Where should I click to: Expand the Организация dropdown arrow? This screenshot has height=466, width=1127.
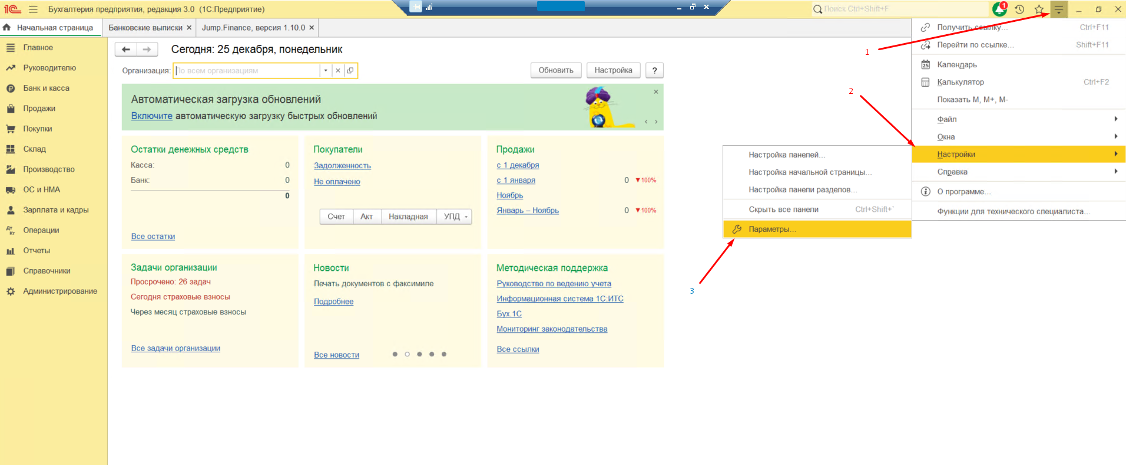[325, 70]
